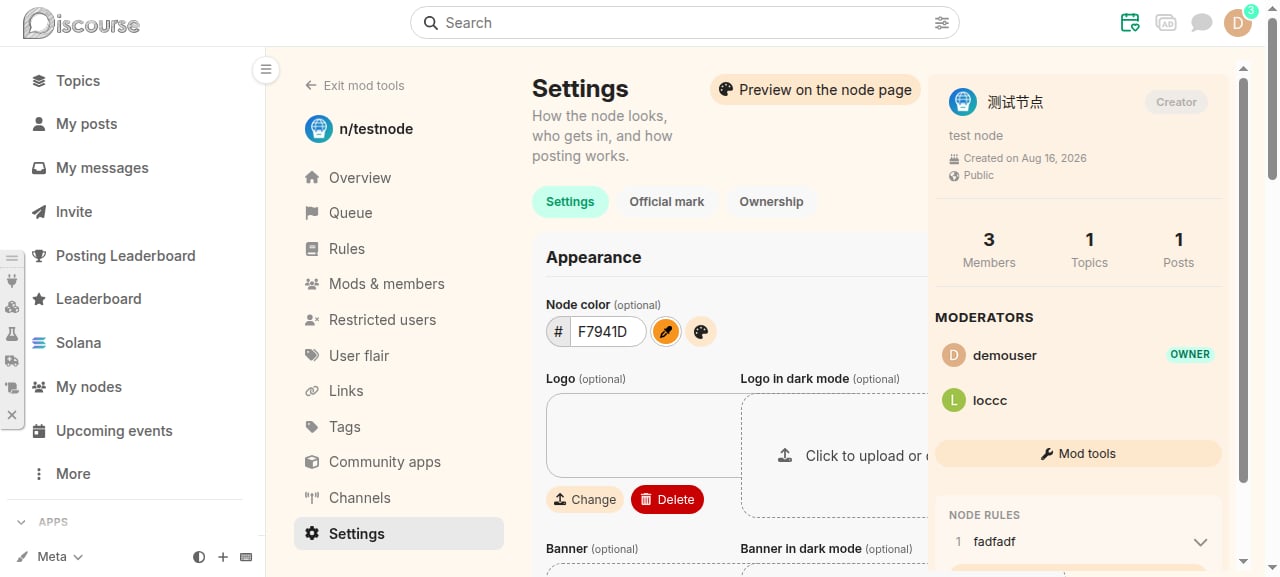Open moderator demouser profile
The height and width of the screenshot is (577, 1280).
(1004, 355)
